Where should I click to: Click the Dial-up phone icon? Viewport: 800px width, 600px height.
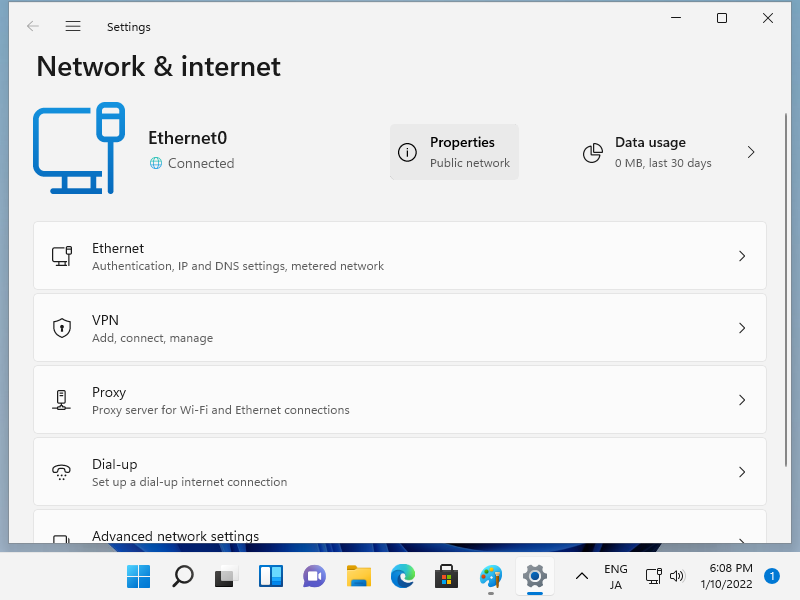pos(62,472)
